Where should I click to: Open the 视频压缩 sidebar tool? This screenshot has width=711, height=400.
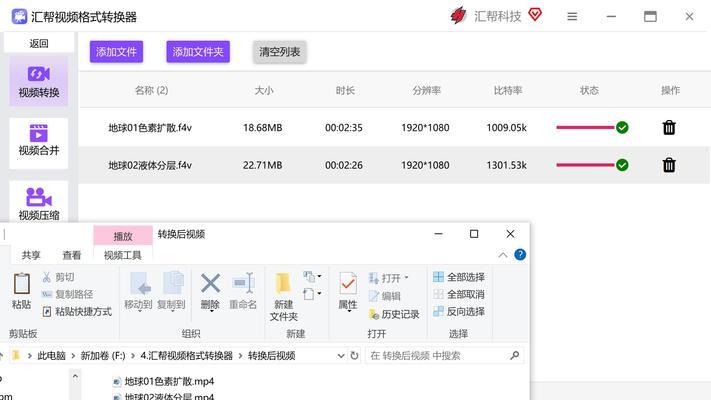click(39, 203)
